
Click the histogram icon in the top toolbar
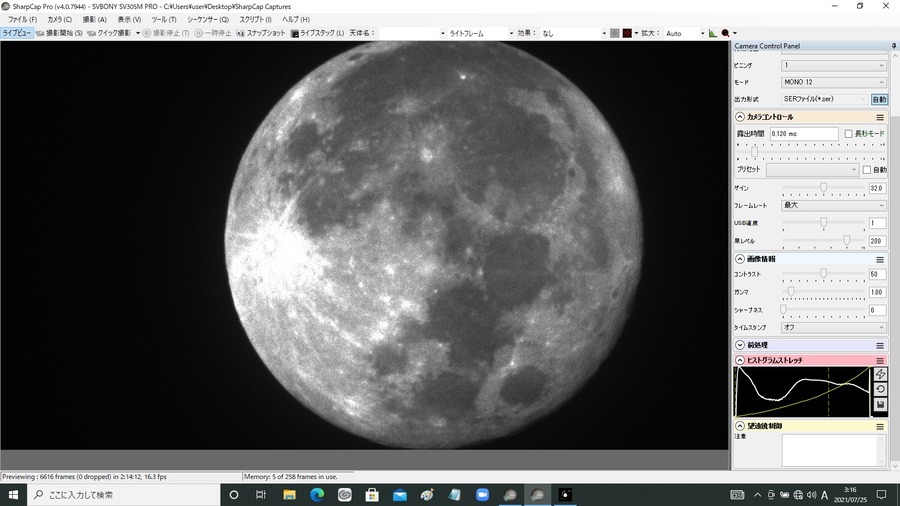pos(713,33)
